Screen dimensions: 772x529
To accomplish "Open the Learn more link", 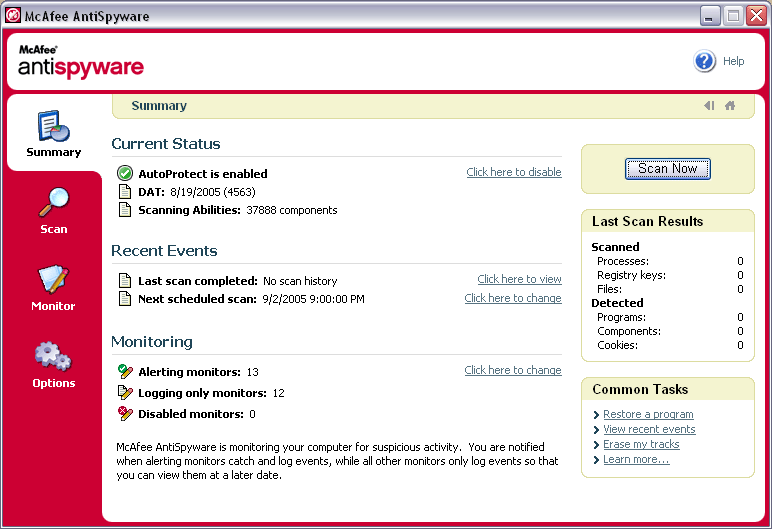I will 636,459.
